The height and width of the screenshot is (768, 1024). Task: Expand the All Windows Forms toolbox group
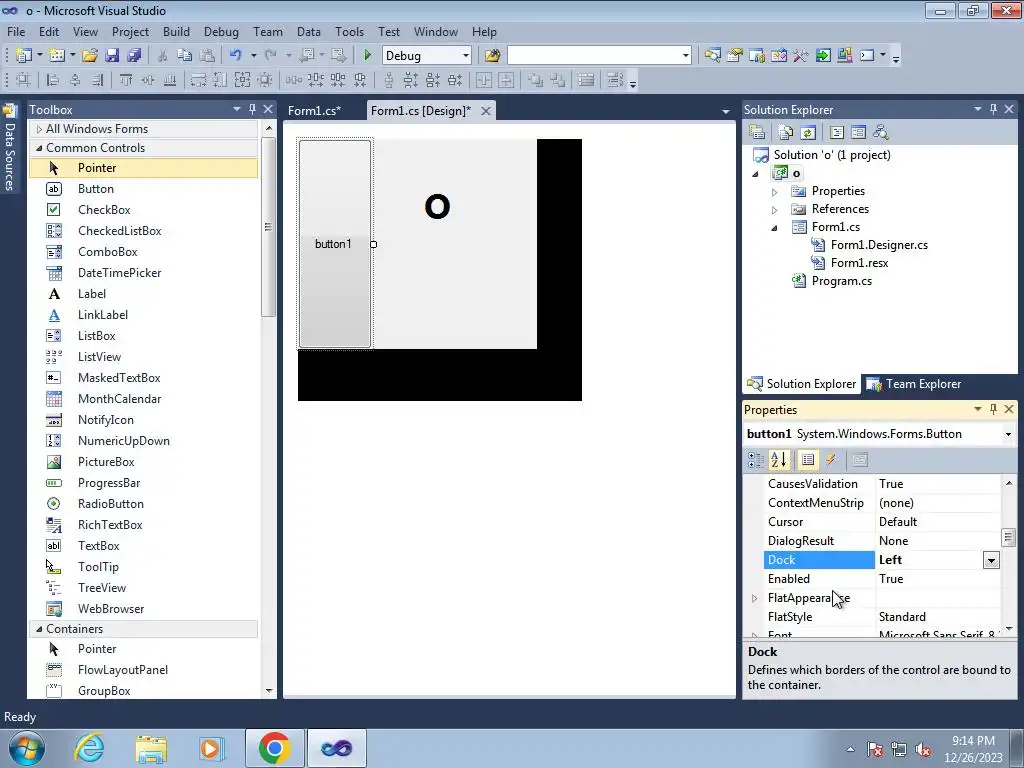coord(39,129)
